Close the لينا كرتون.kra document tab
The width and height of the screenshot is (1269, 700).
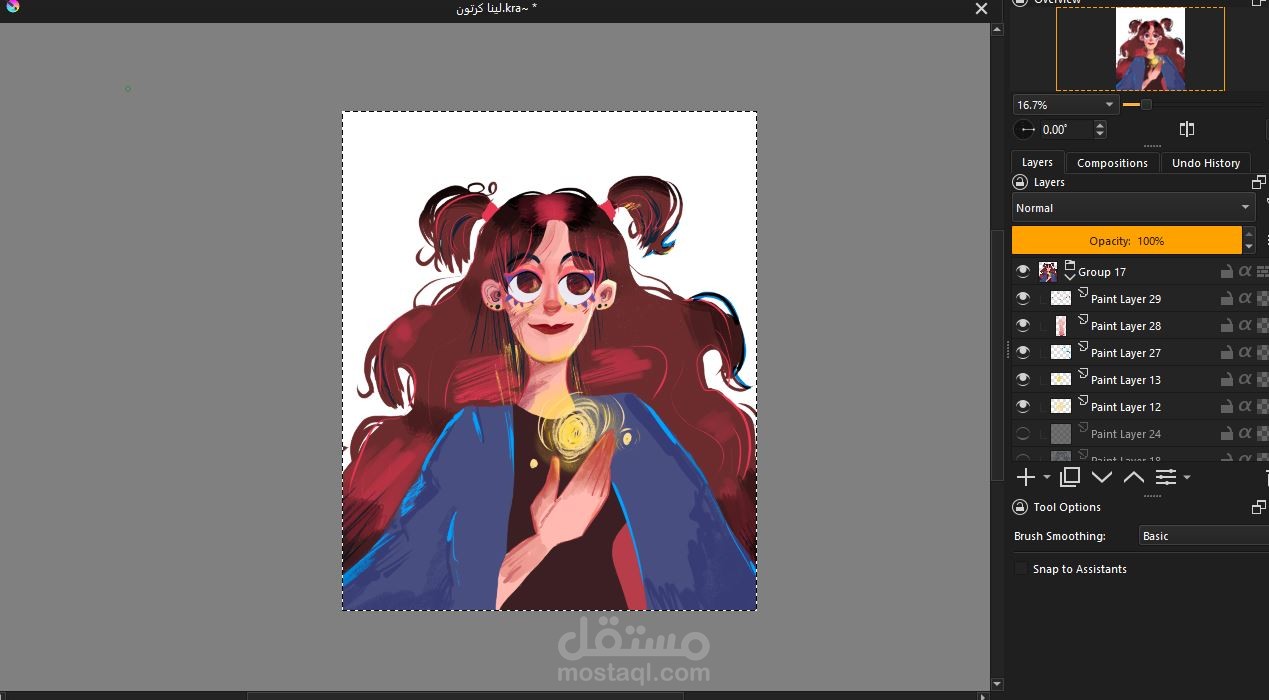click(x=981, y=9)
